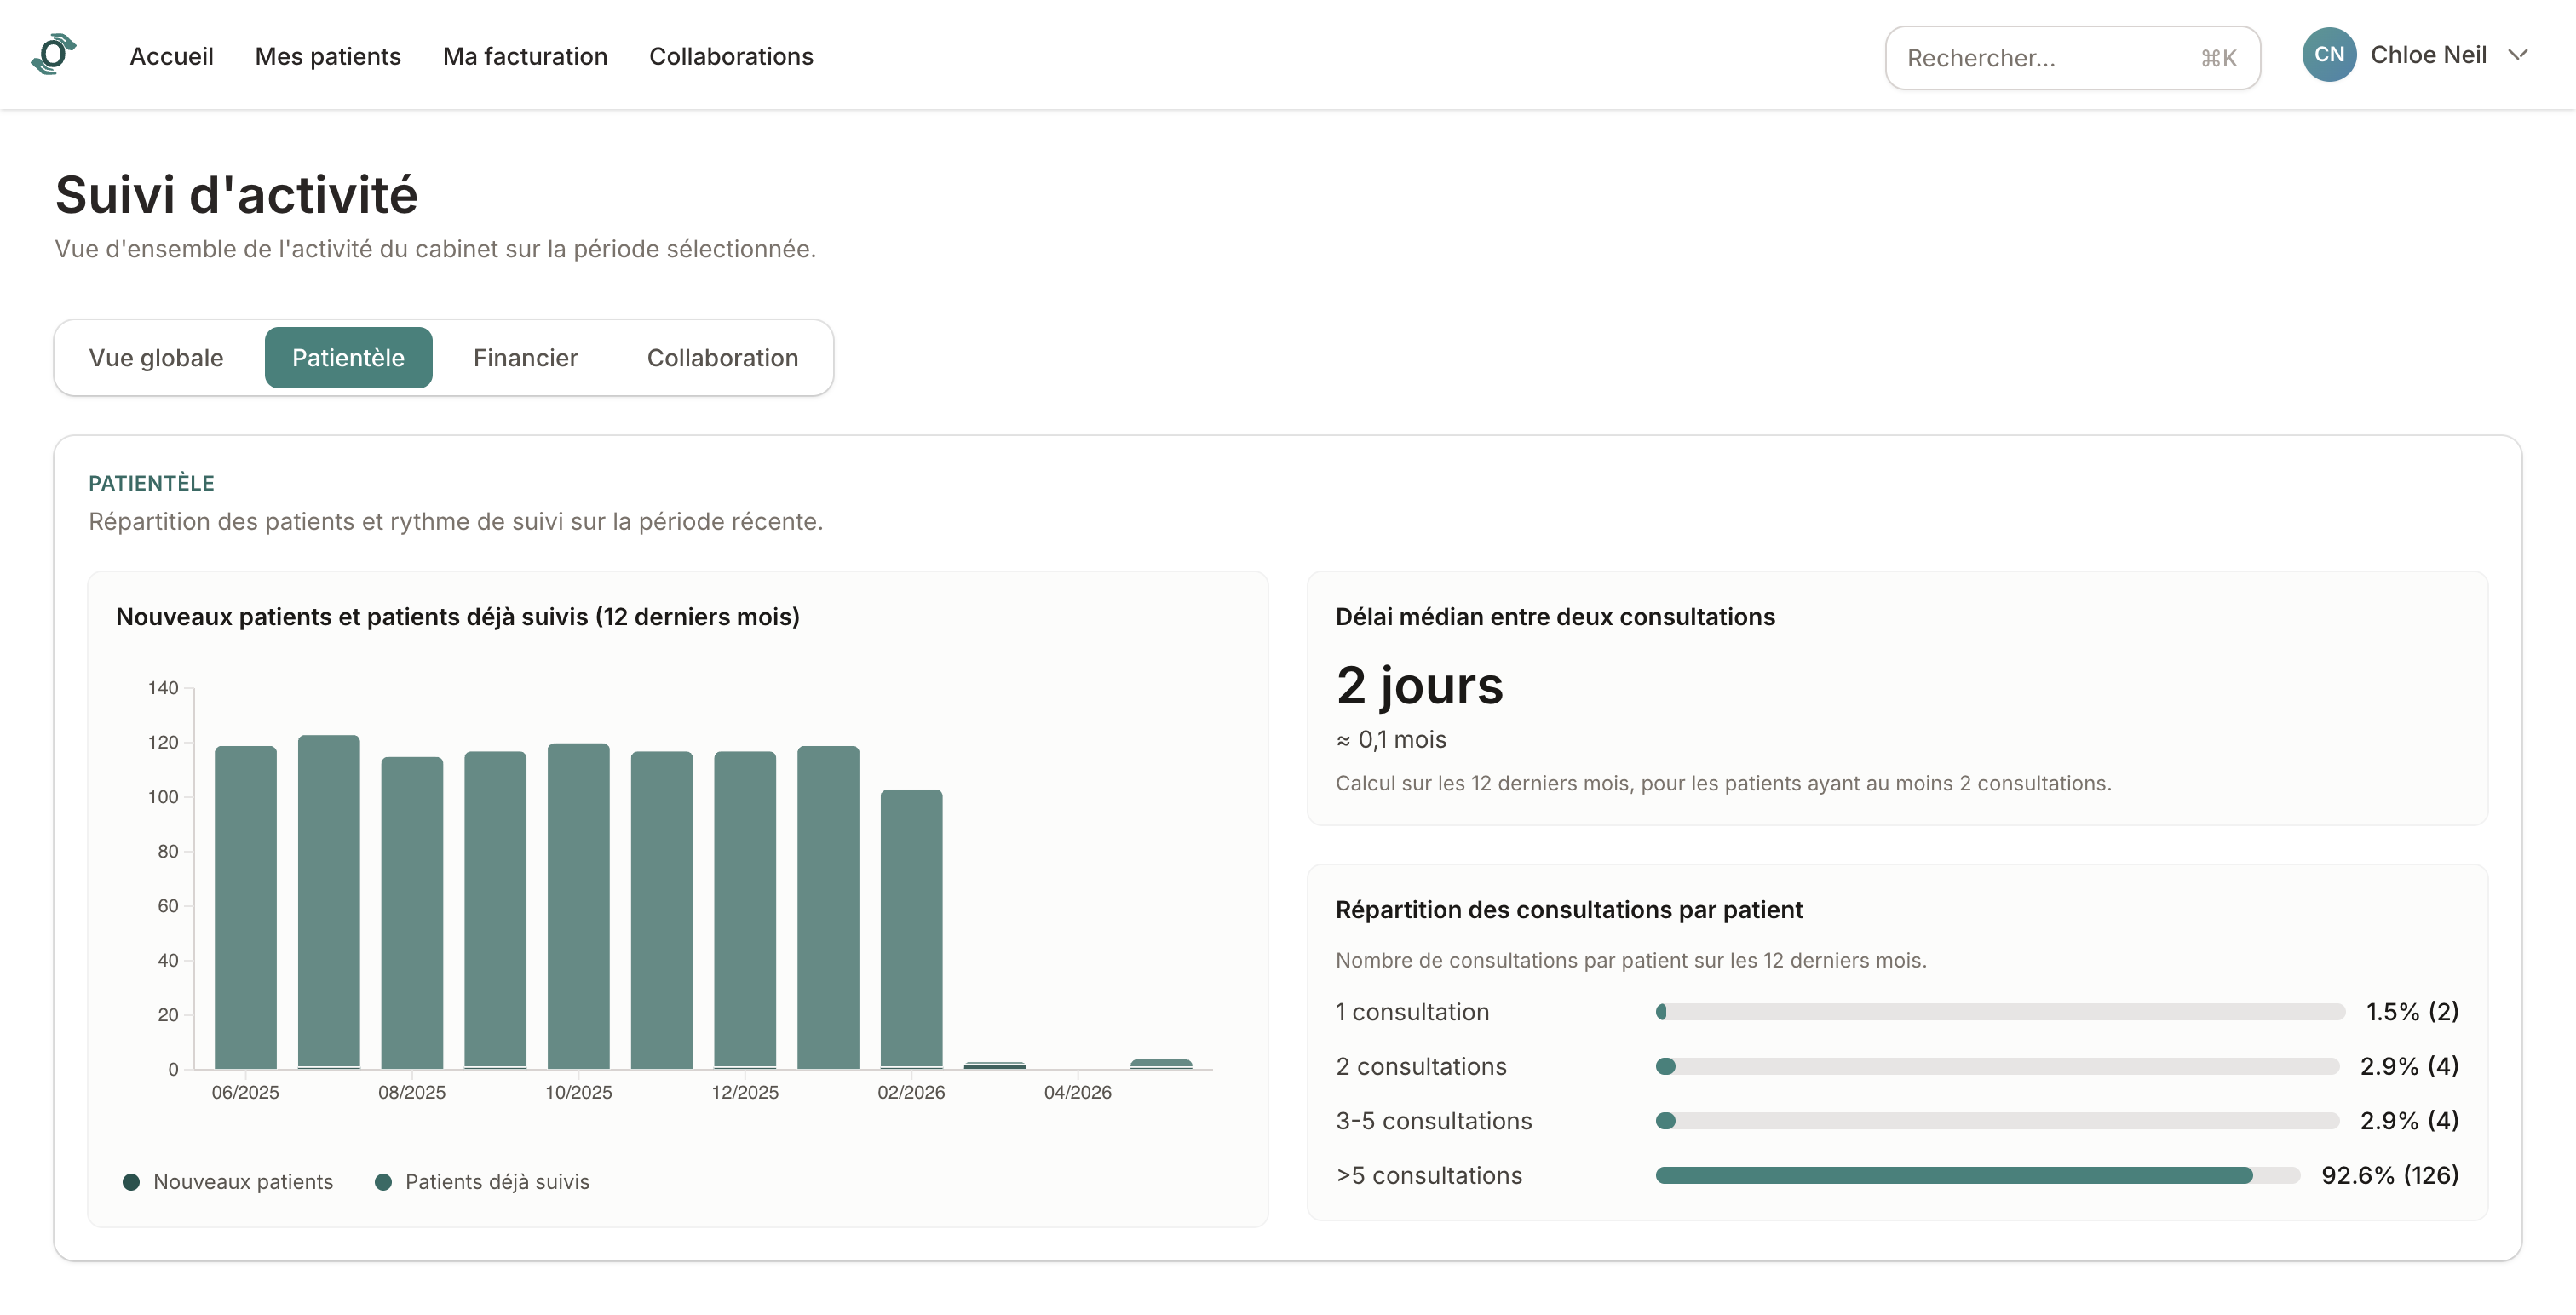Click the 12/2025 bar in chart
Viewport: 2576px width, 1315px height.
745,910
